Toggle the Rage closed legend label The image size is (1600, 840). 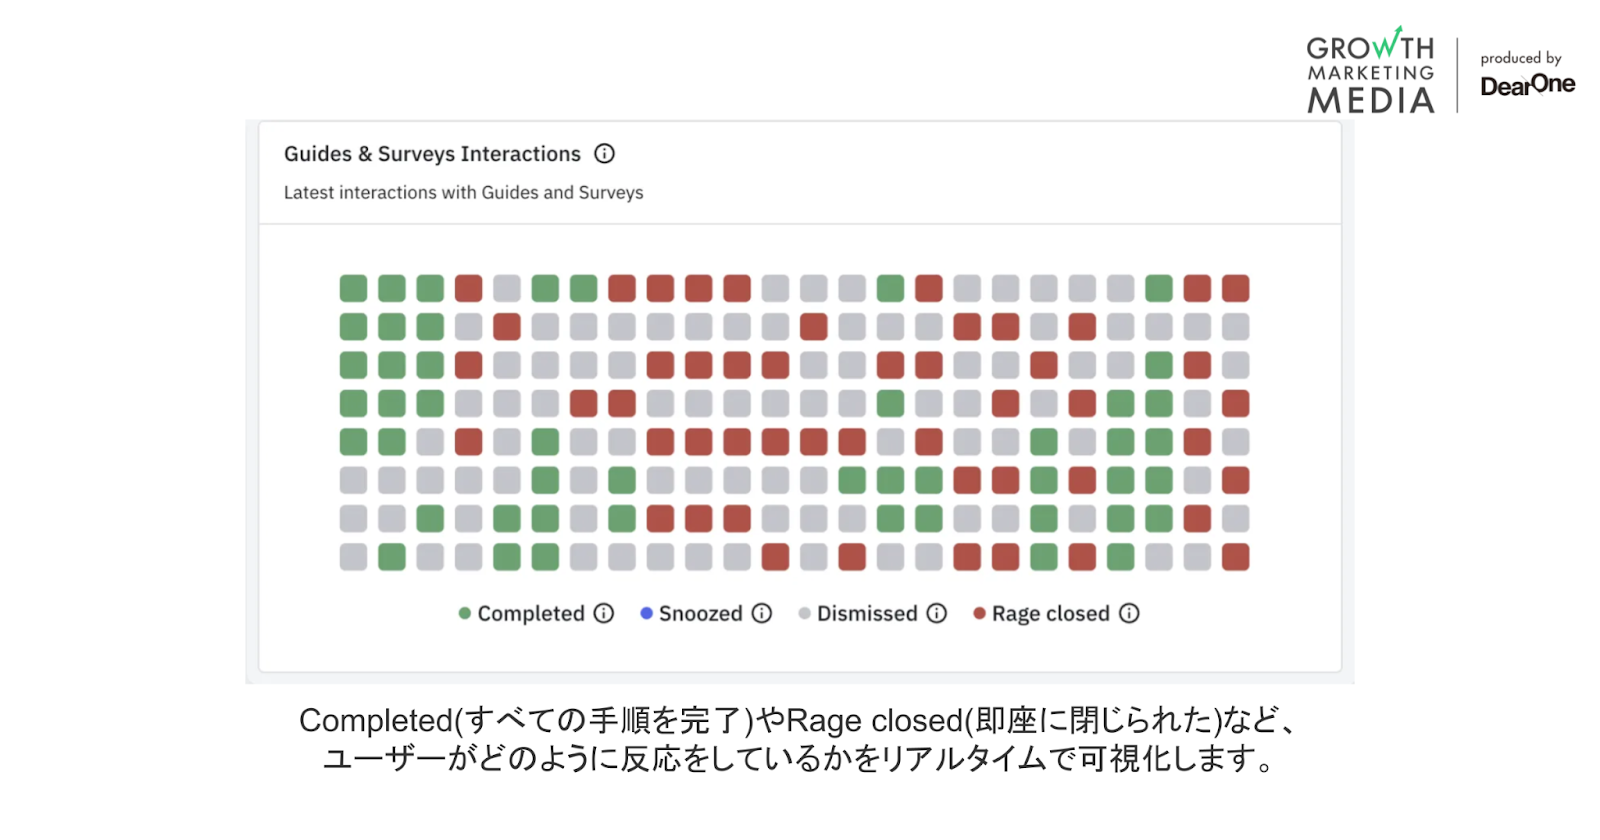[x=1050, y=613]
